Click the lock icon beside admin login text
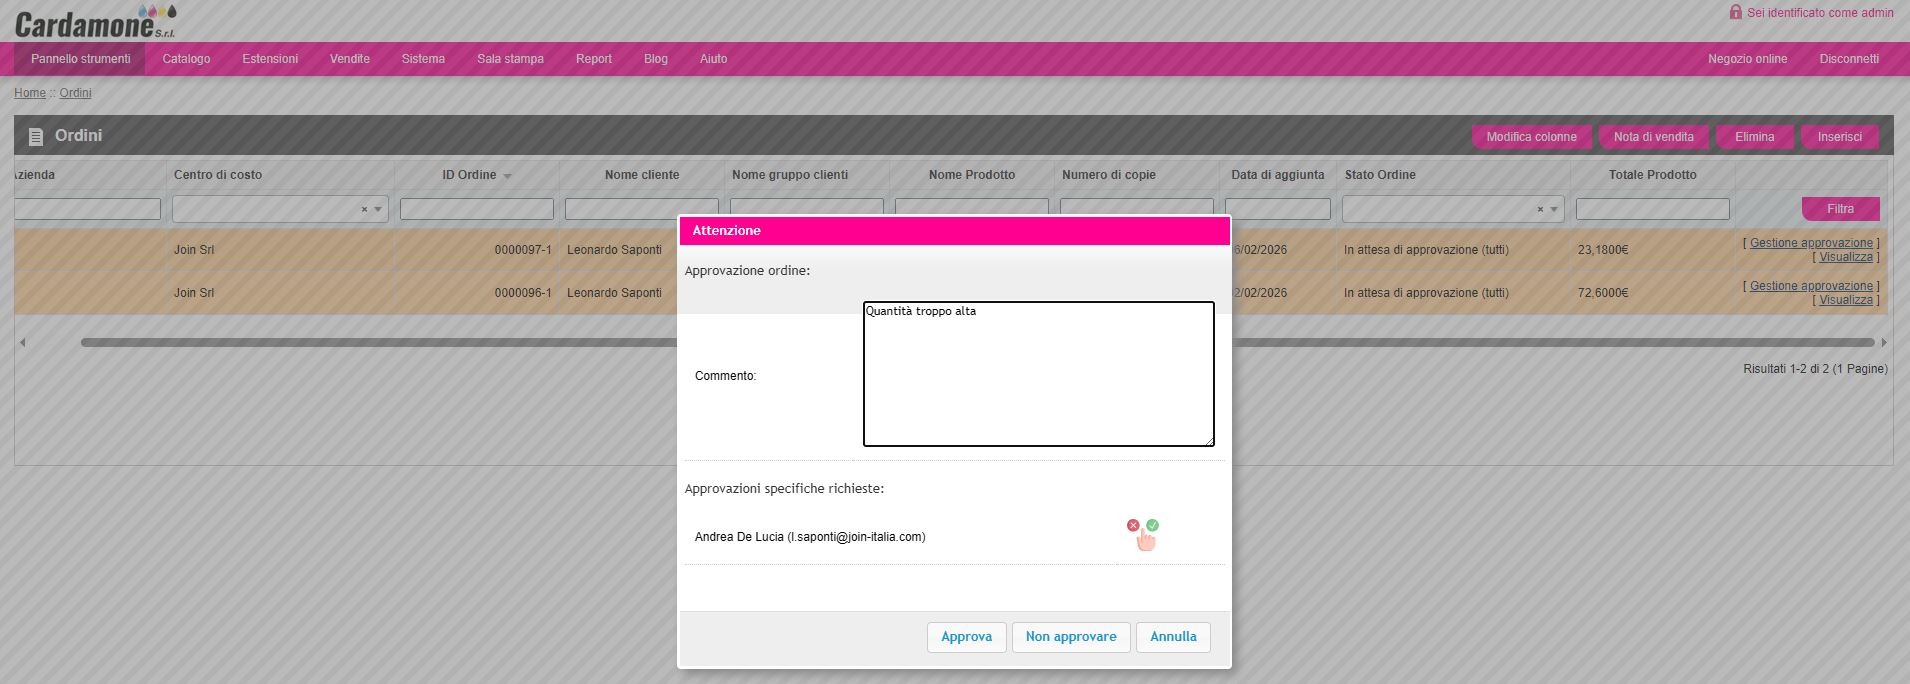 (1735, 12)
